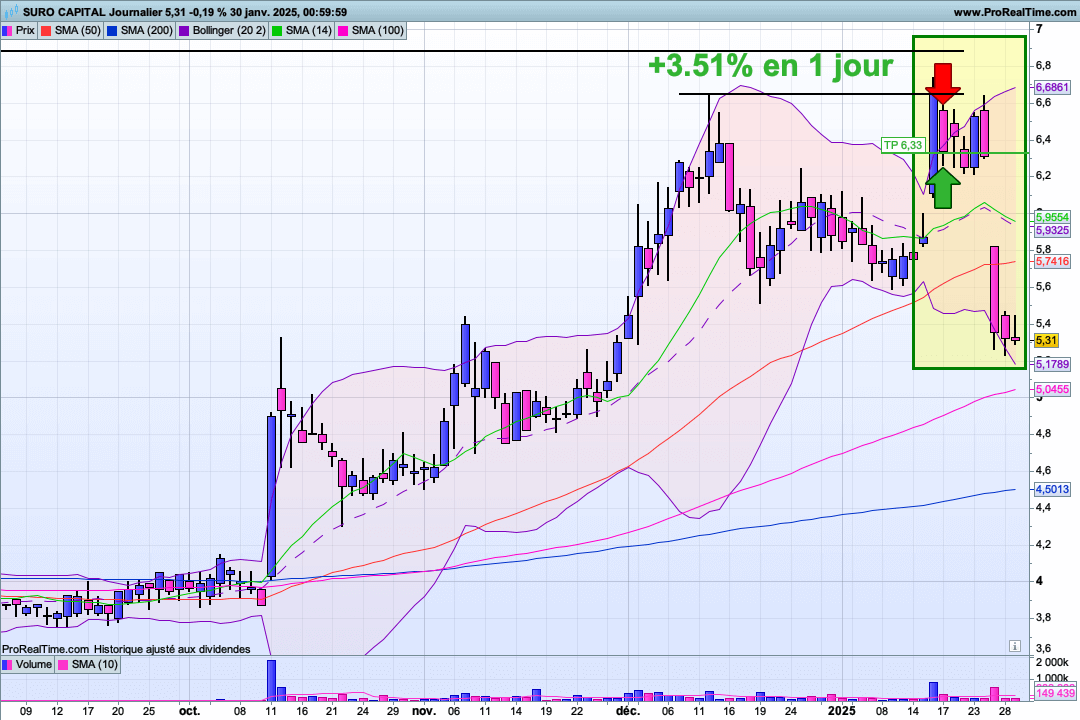
Task: Select the Prix legend button
Action: tap(19, 30)
